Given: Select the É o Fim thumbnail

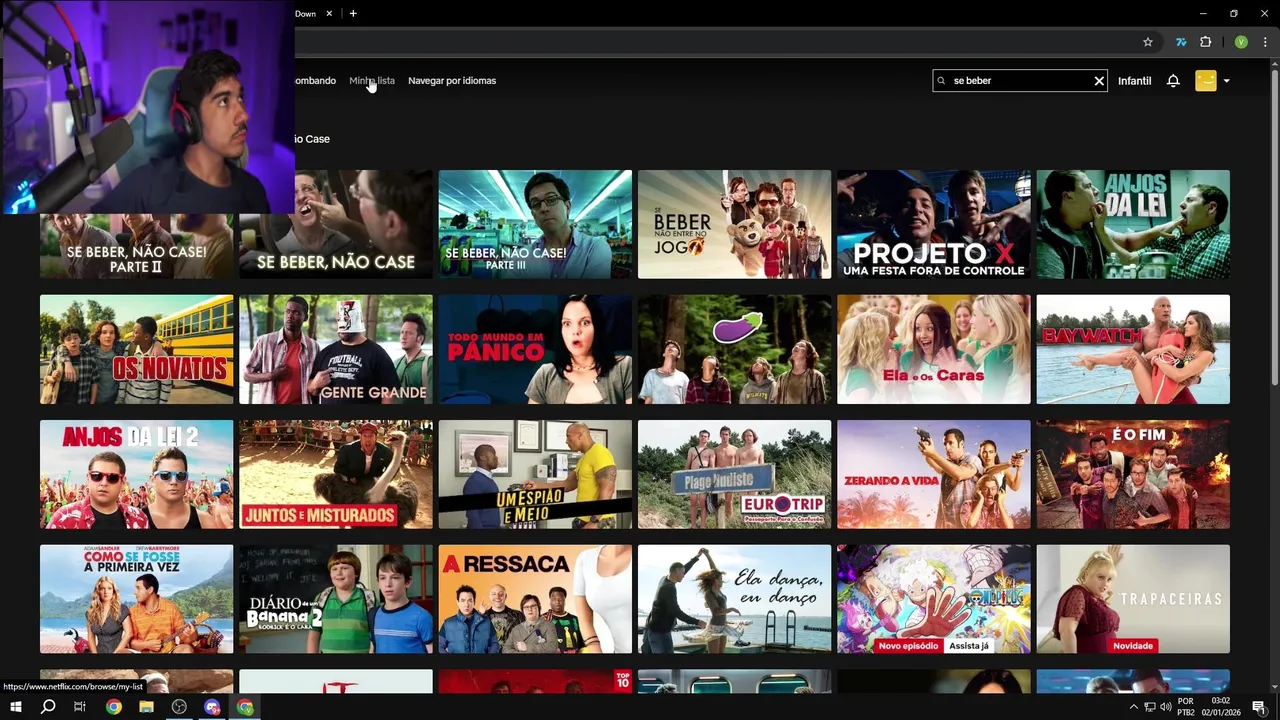Looking at the screenshot, I should click(x=1133, y=474).
